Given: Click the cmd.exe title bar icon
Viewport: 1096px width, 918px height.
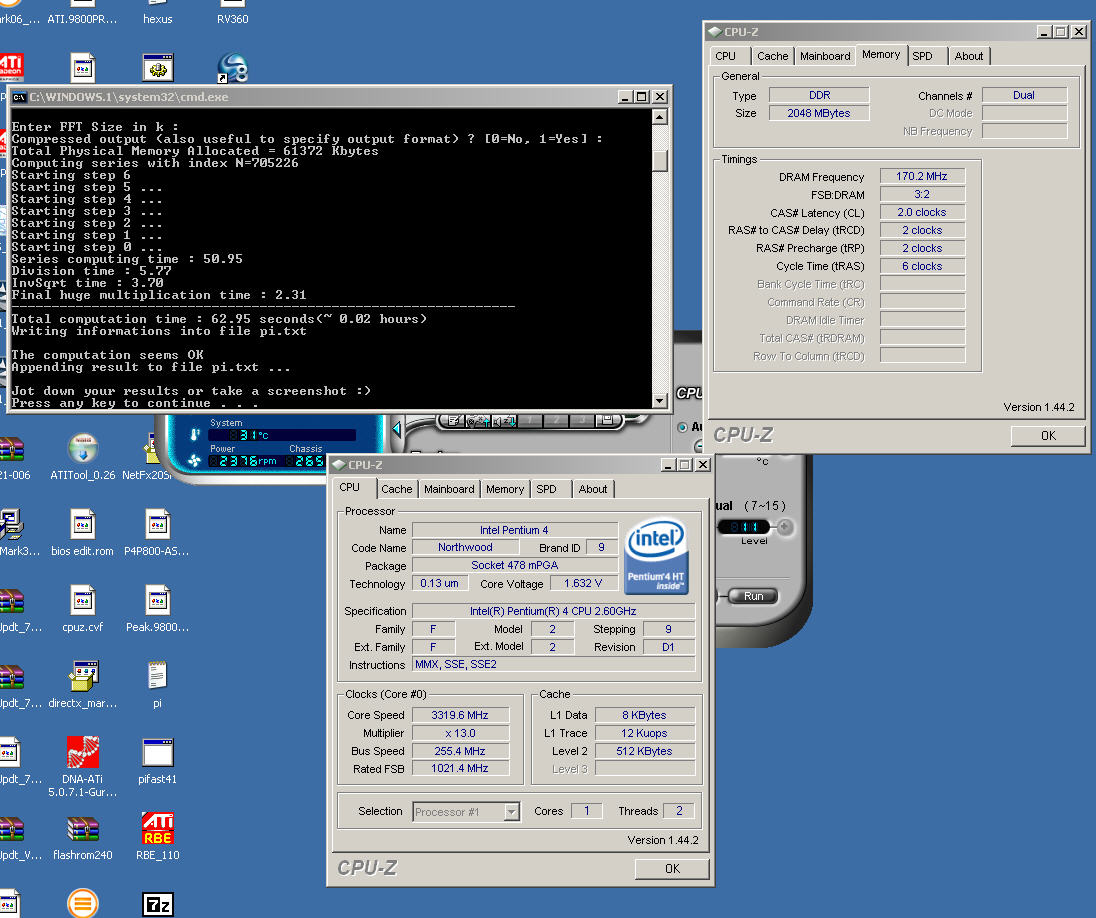Looking at the screenshot, I should [19, 97].
